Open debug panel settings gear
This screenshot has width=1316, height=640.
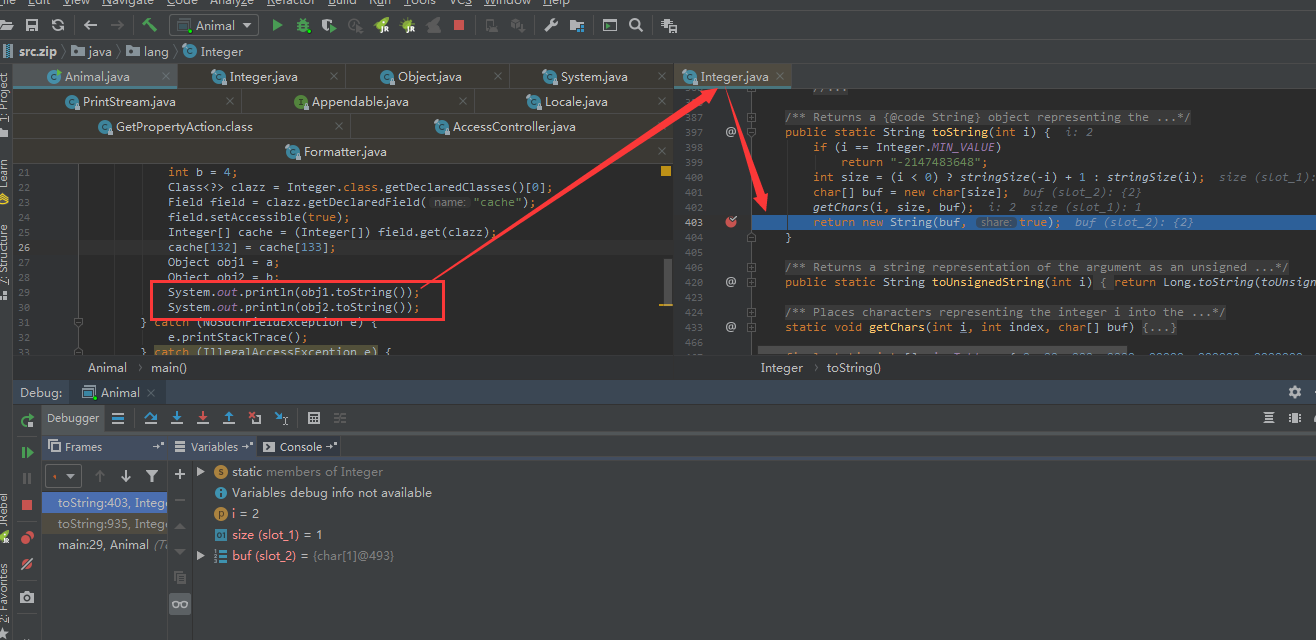(1295, 392)
